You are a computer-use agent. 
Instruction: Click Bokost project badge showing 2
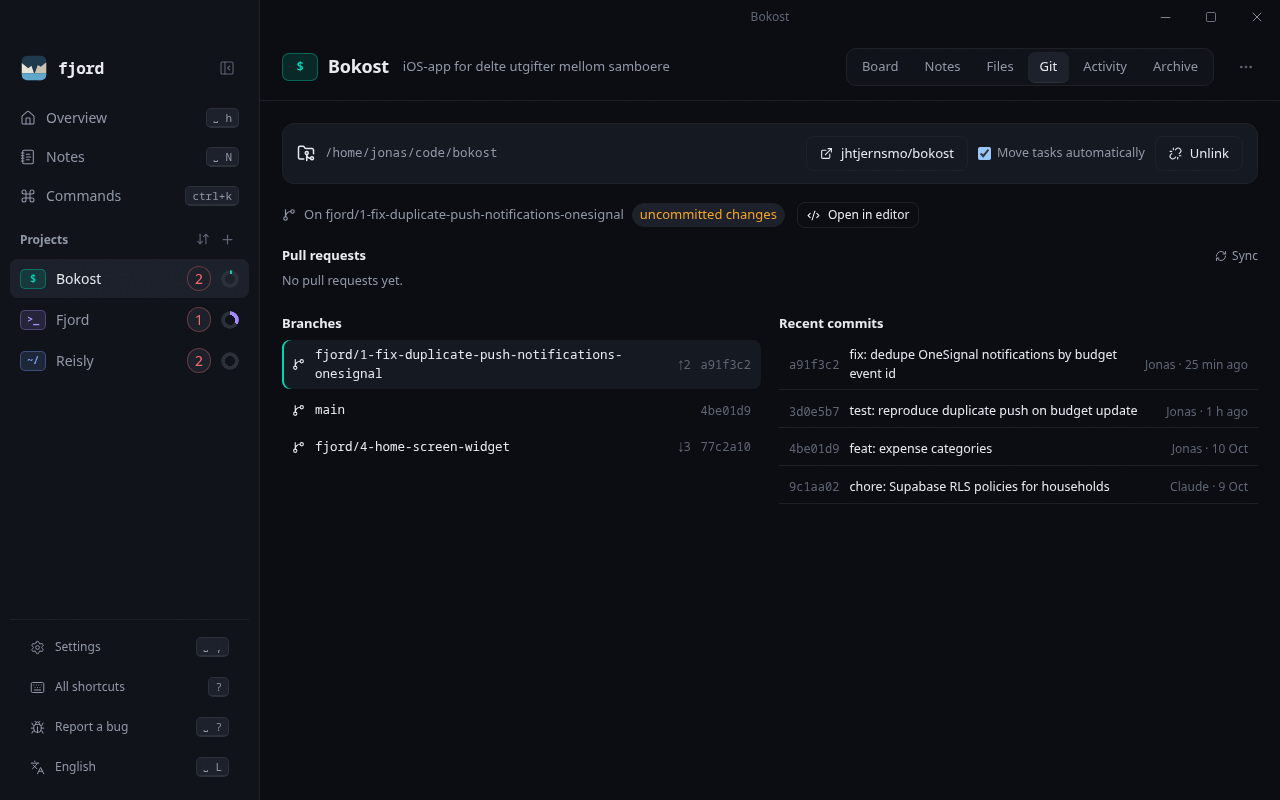pyautogui.click(x=198, y=279)
